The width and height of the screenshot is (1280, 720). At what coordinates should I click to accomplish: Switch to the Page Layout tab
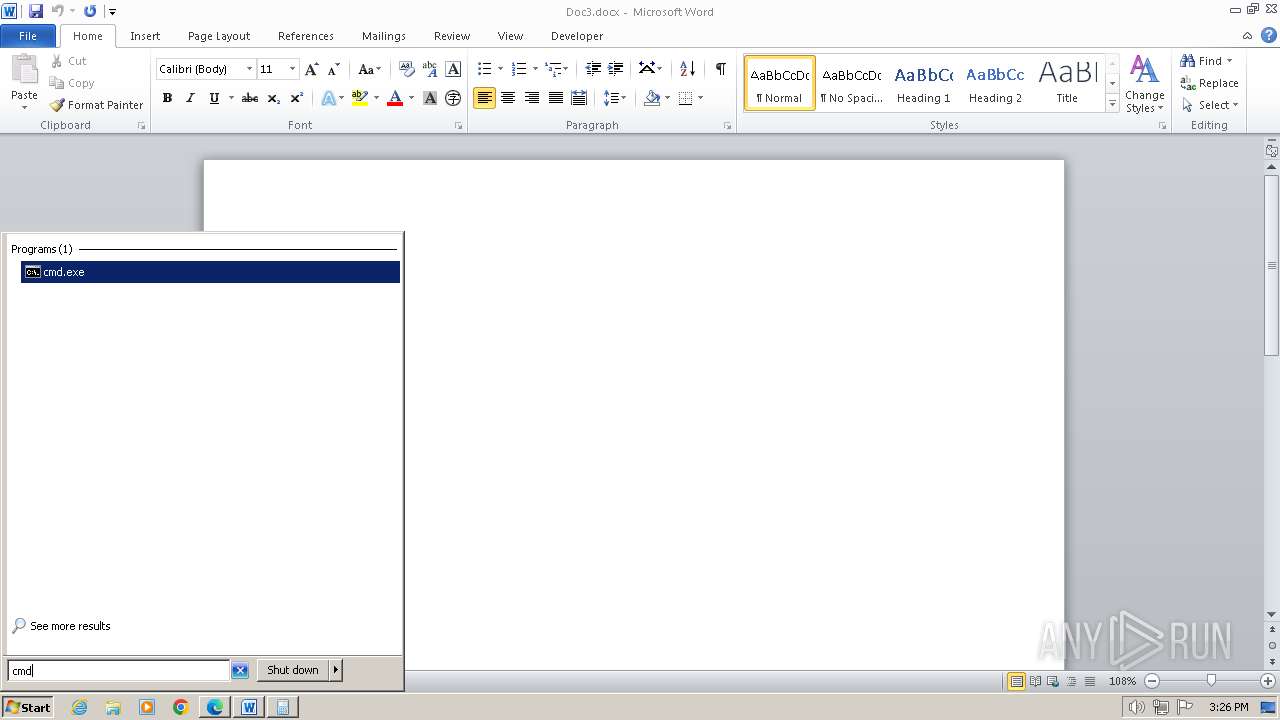pyautogui.click(x=219, y=36)
